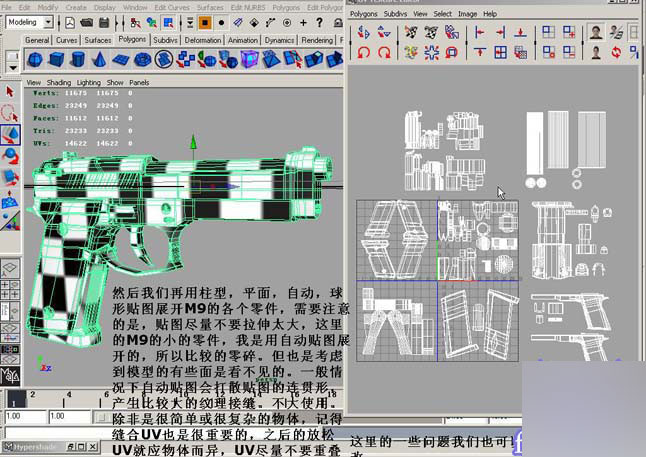Screen dimensions: 646x457
Task: Toggle dim image lower portrait icon
Action: tap(596, 52)
